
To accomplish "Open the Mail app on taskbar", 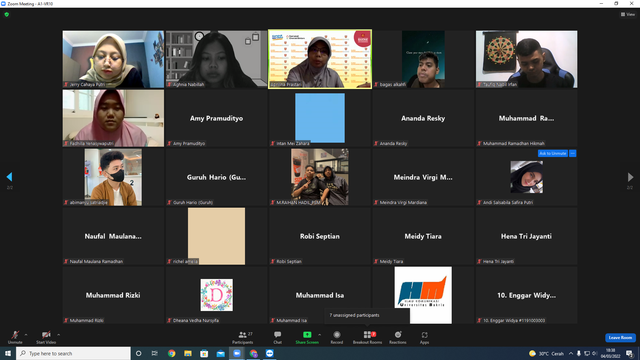I will [x=220, y=353].
